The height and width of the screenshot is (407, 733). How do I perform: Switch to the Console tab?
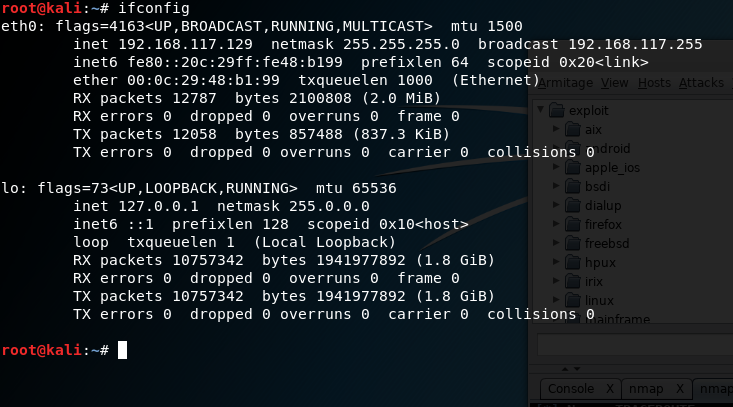[571, 389]
